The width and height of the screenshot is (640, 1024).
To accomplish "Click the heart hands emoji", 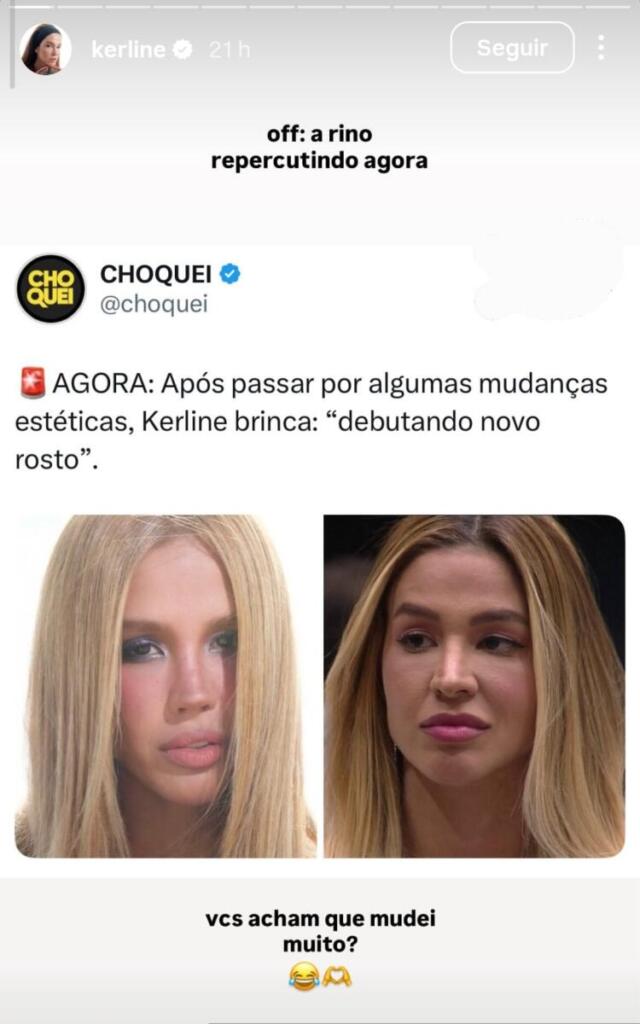I will point(336,977).
